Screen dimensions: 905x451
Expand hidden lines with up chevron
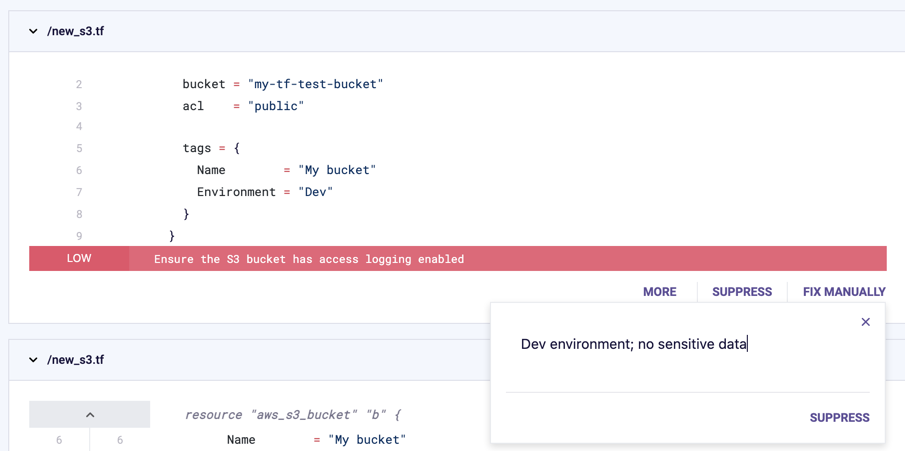89,415
